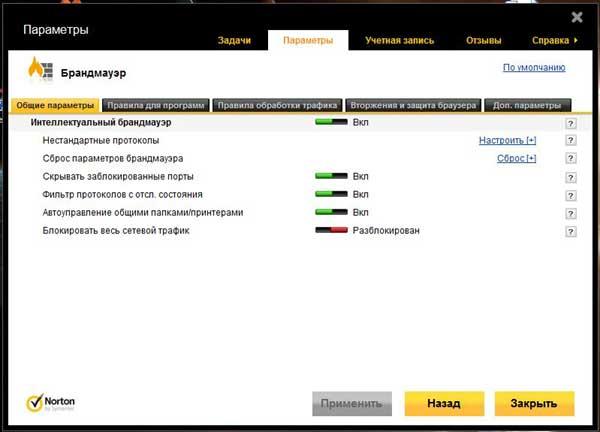Click the Блокировать весь сетевой трафик label
The image size is (600, 432).
pos(116,230)
